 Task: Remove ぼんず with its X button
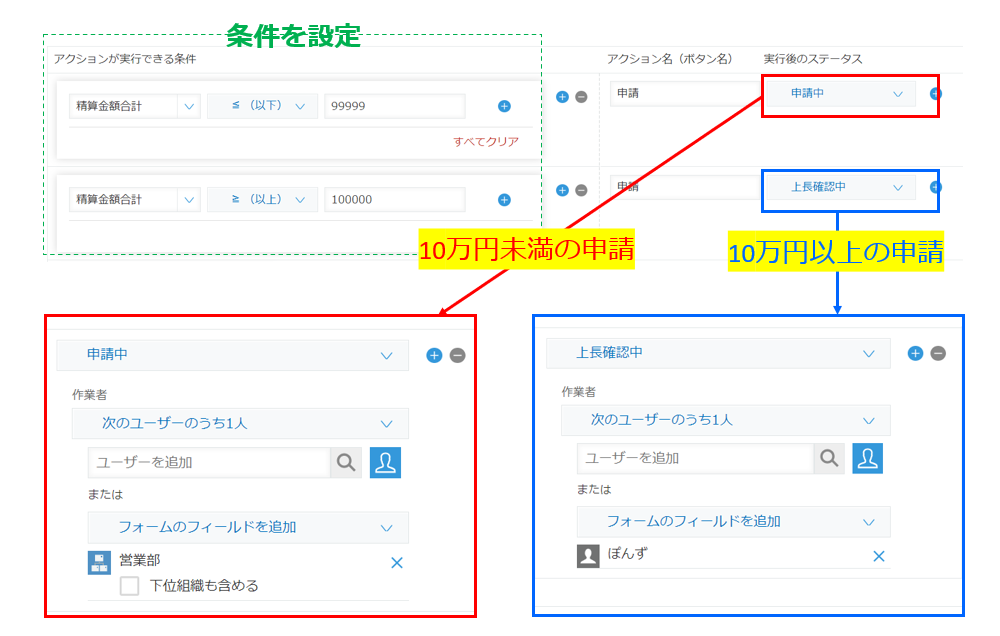point(879,556)
